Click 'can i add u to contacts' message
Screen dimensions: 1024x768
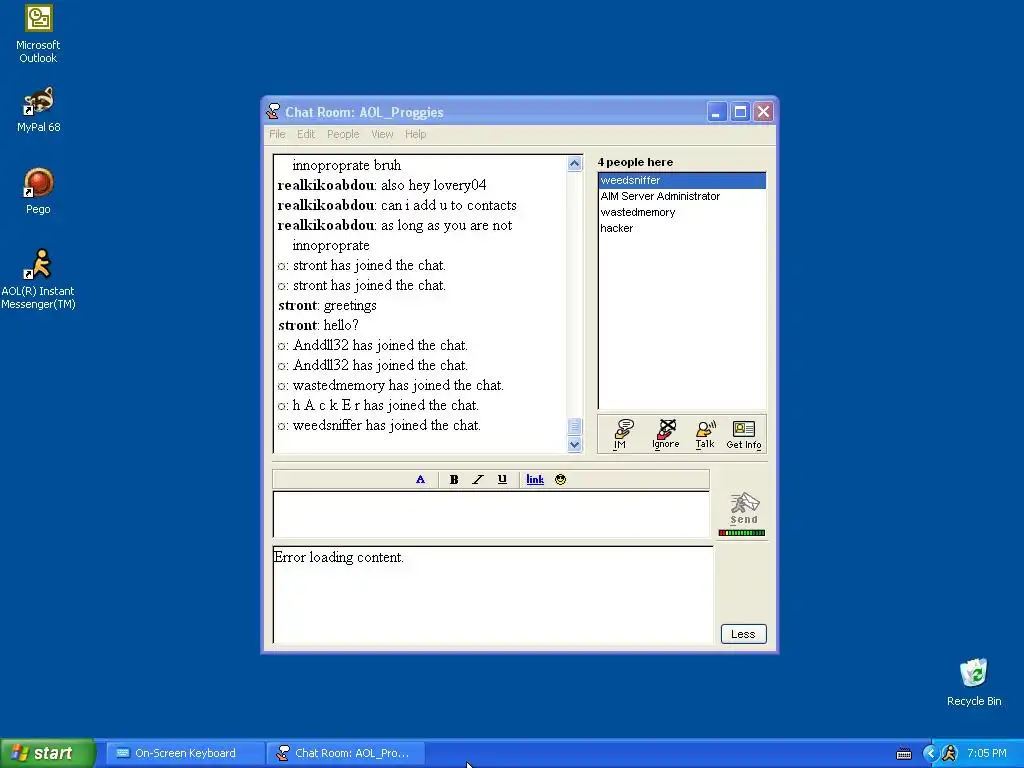(x=397, y=205)
